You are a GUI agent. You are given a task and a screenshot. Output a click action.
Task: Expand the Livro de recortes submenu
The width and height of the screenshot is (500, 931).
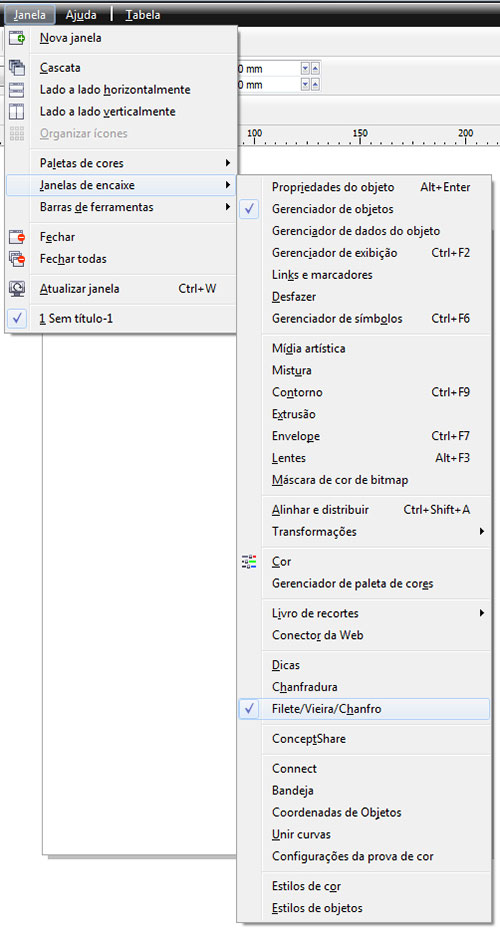(x=482, y=613)
